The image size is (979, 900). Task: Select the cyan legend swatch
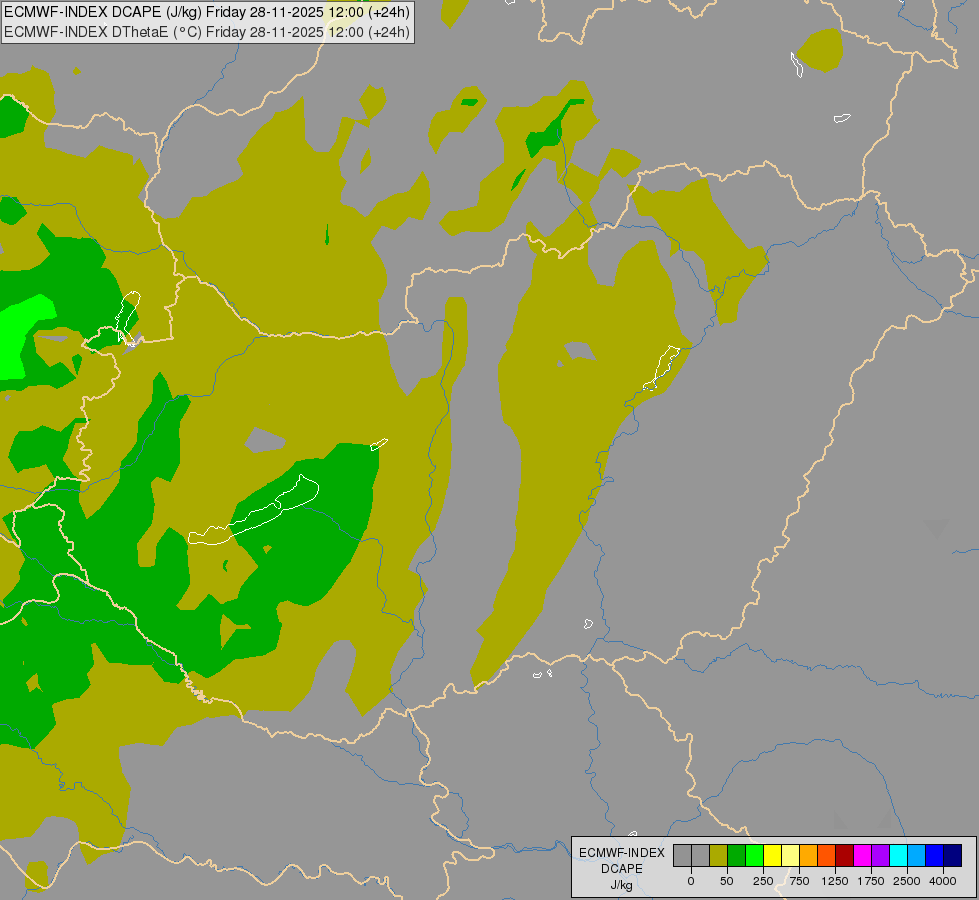point(898,856)
